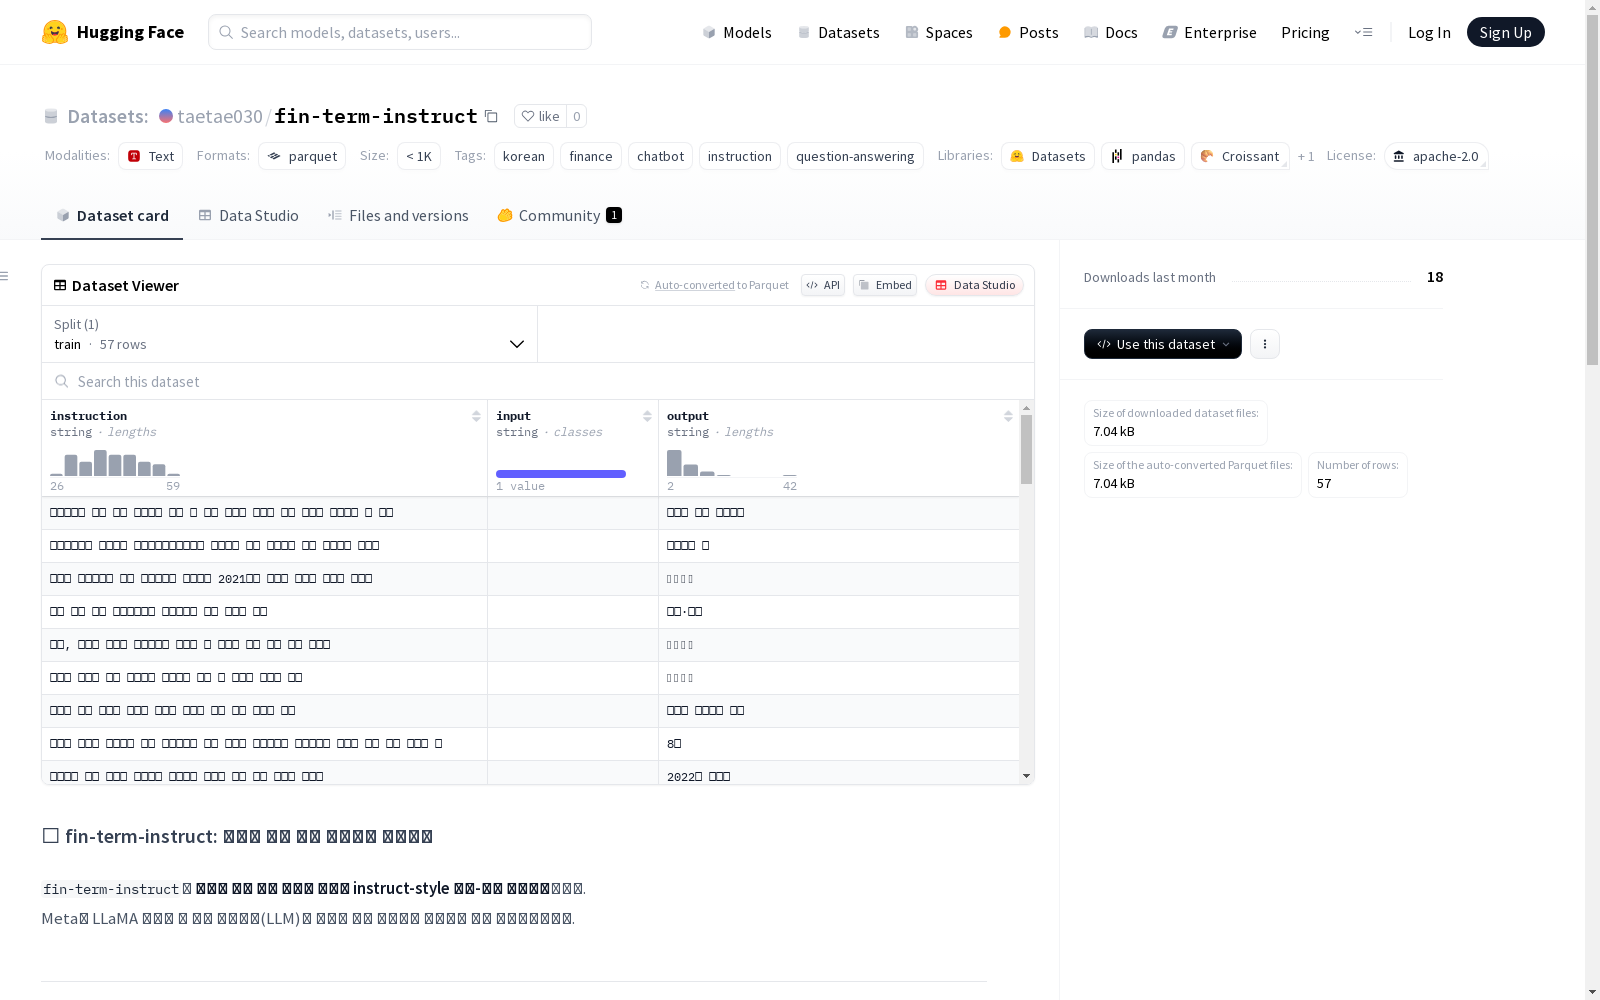Click the heart like button
The image size is (1600, 1000).
(x=540, y=116)
